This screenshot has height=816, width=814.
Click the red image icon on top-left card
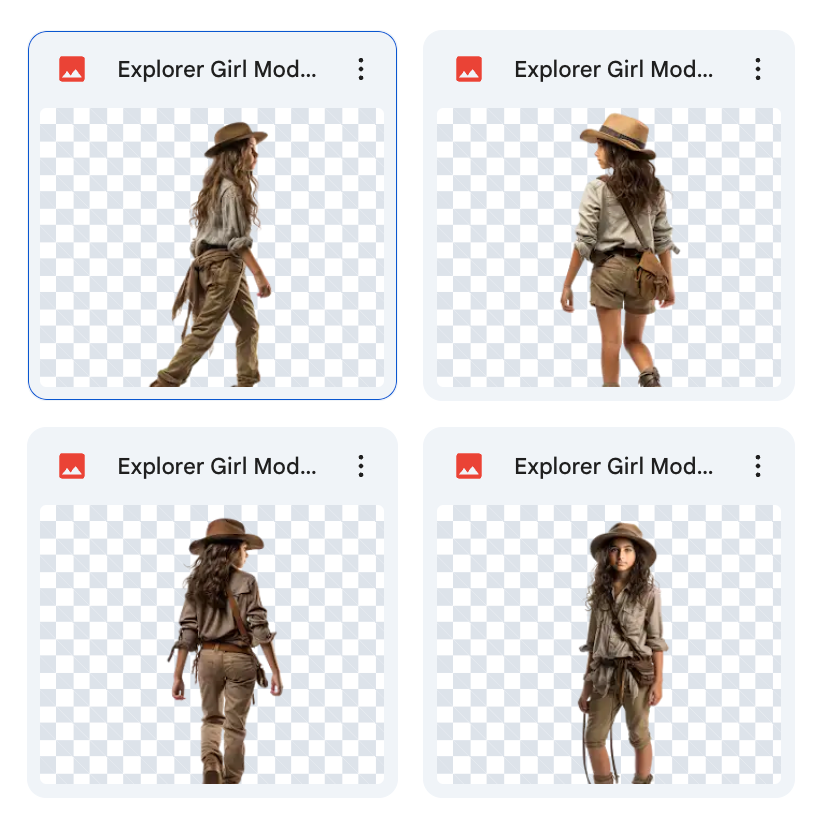pyautogui.click(x=72, y=69)
